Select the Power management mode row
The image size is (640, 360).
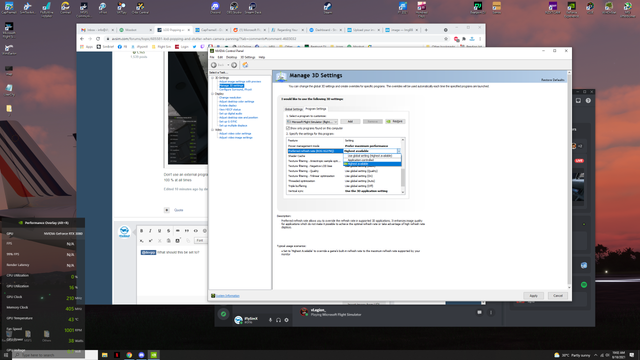[x=344, y=146]
